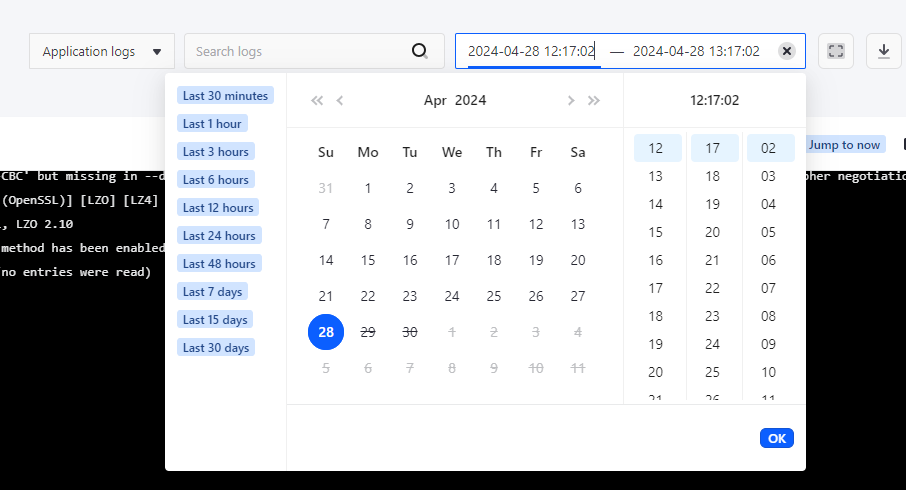Go to previous year with double-left arrow

(317, 100)
